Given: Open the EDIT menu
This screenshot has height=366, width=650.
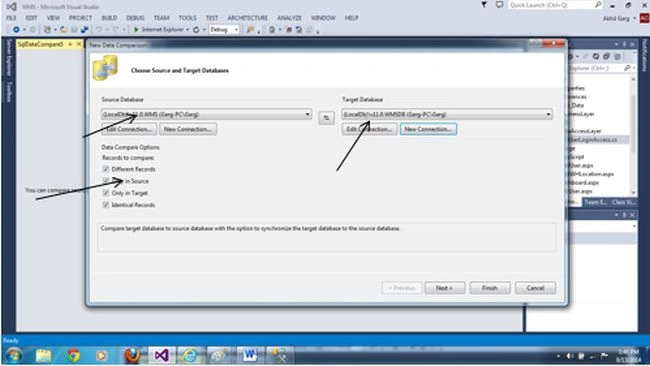Looking at the screenshot, I should (x=32, y=18).
